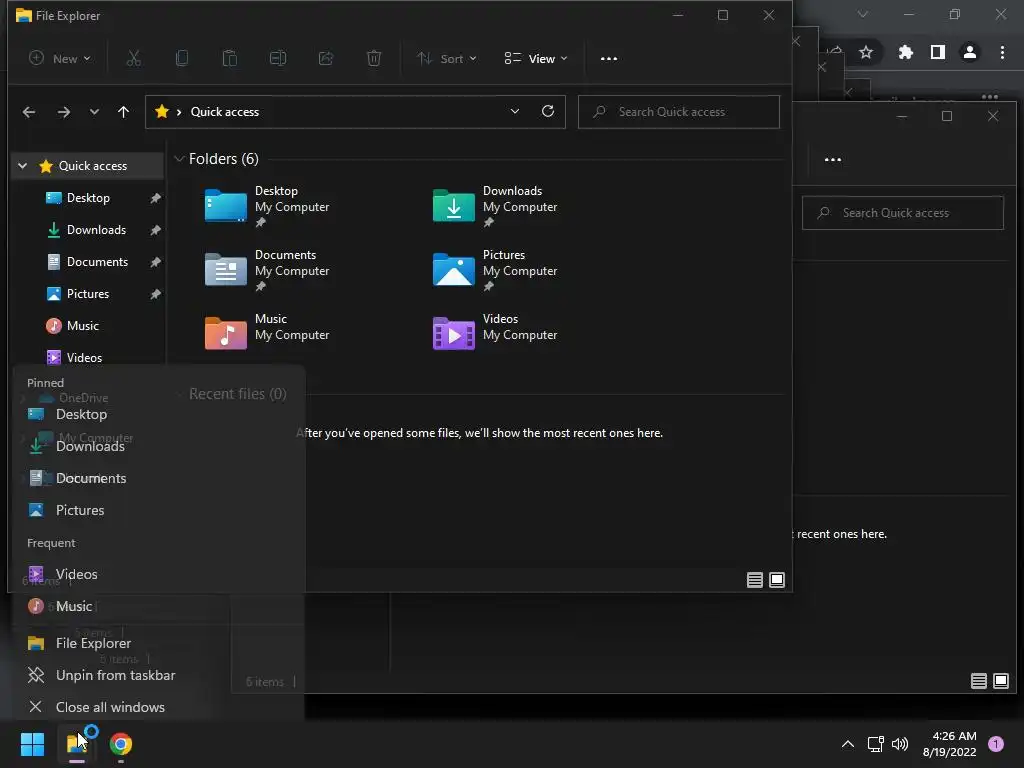
Task: Select Desktop in navigation pane
Action: [x=88, y=198]
